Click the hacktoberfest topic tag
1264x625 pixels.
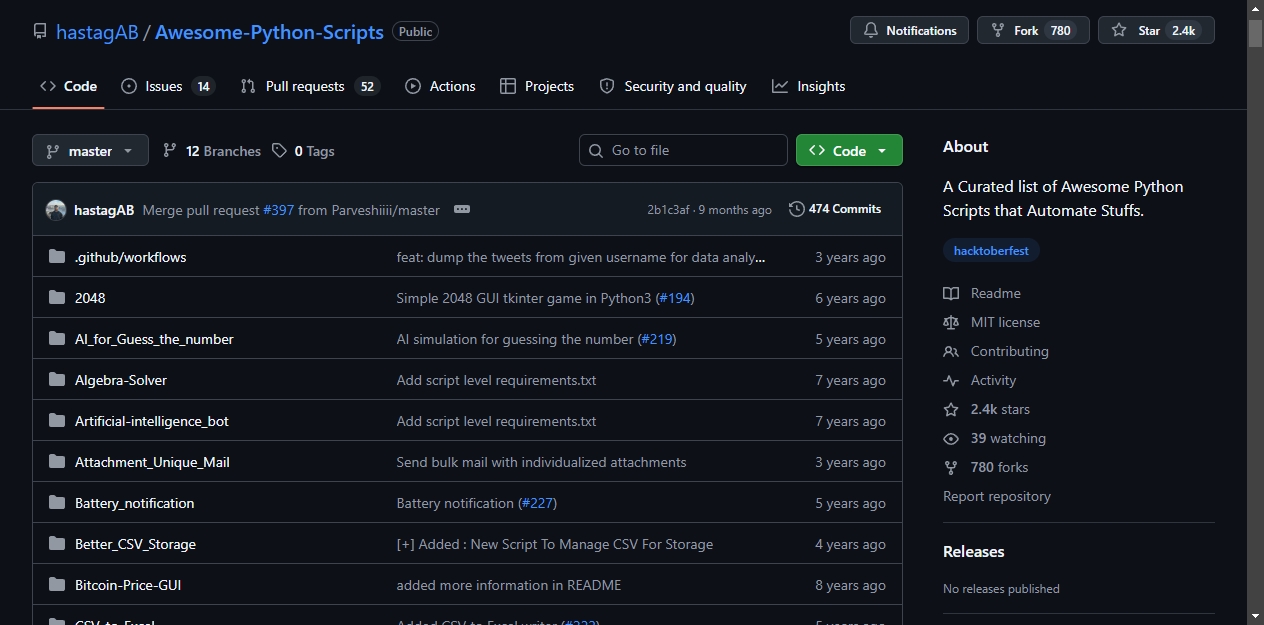991,251
